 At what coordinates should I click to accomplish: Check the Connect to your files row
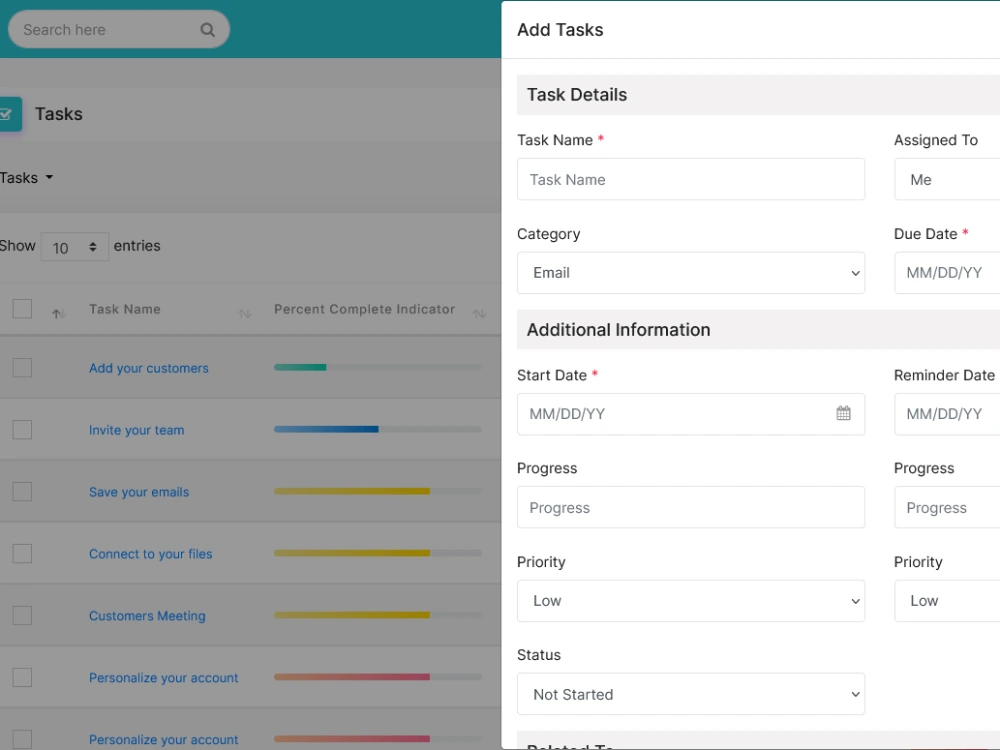click(22, 553)
